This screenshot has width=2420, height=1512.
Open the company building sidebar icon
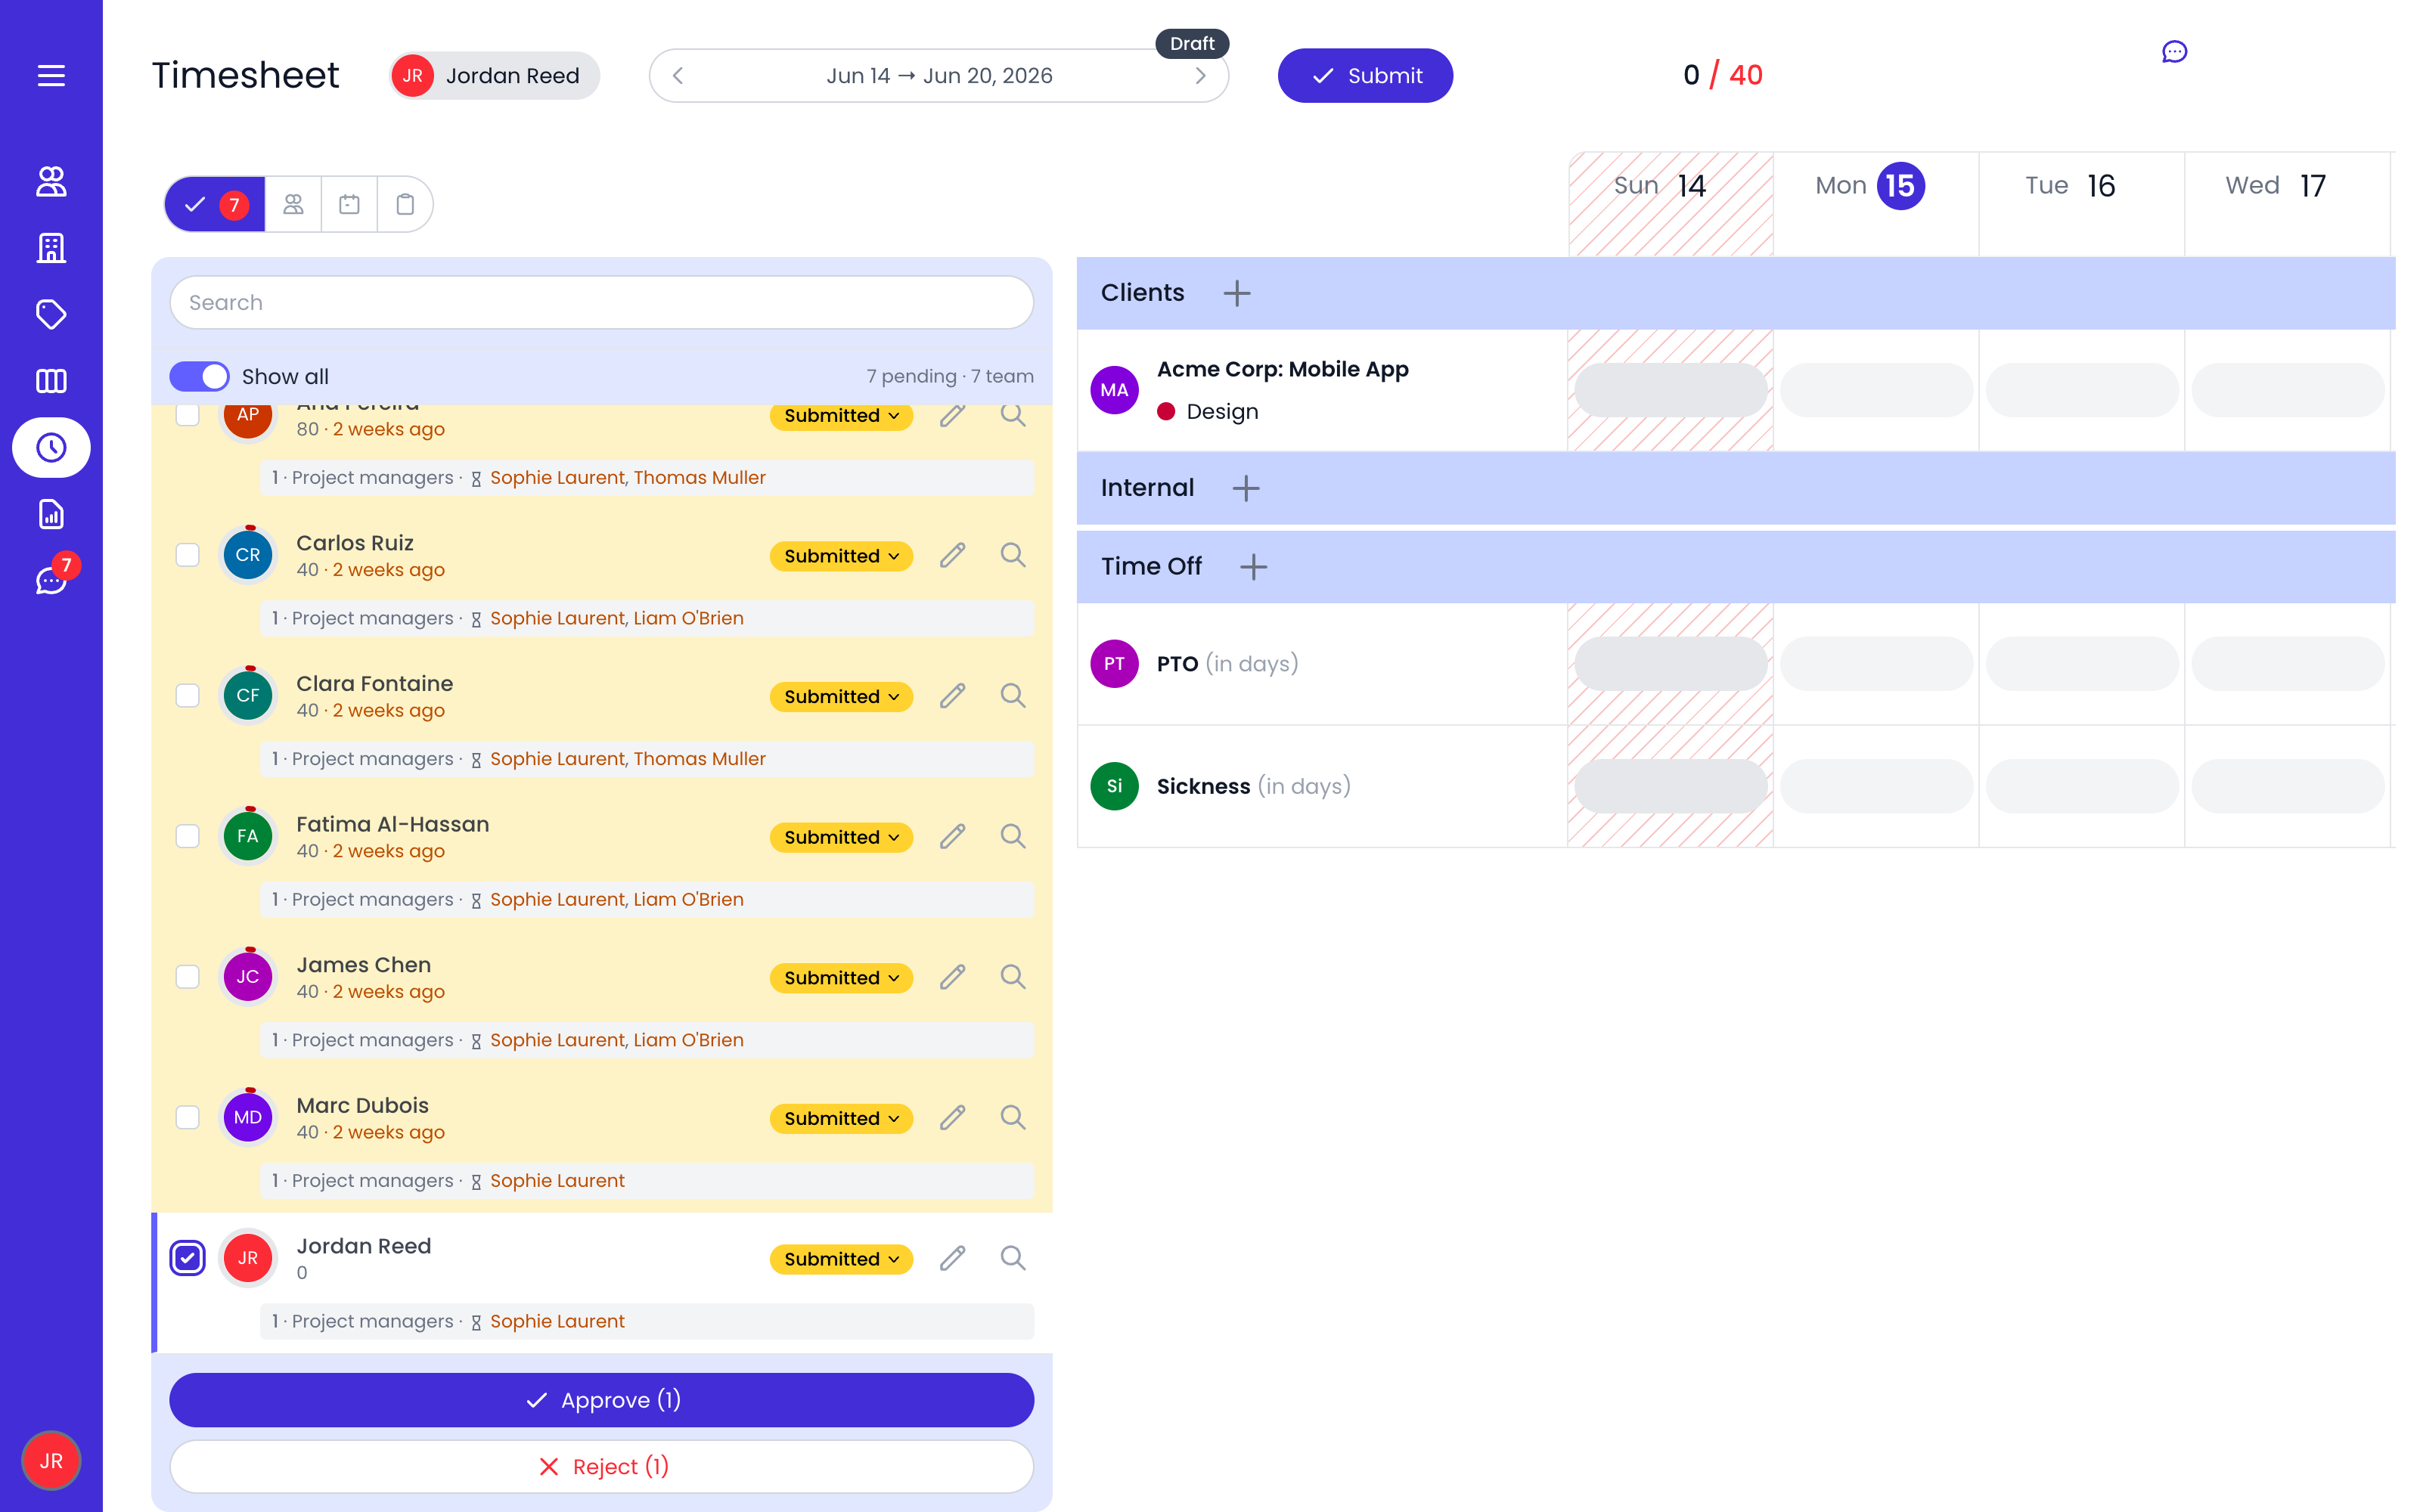51,248
